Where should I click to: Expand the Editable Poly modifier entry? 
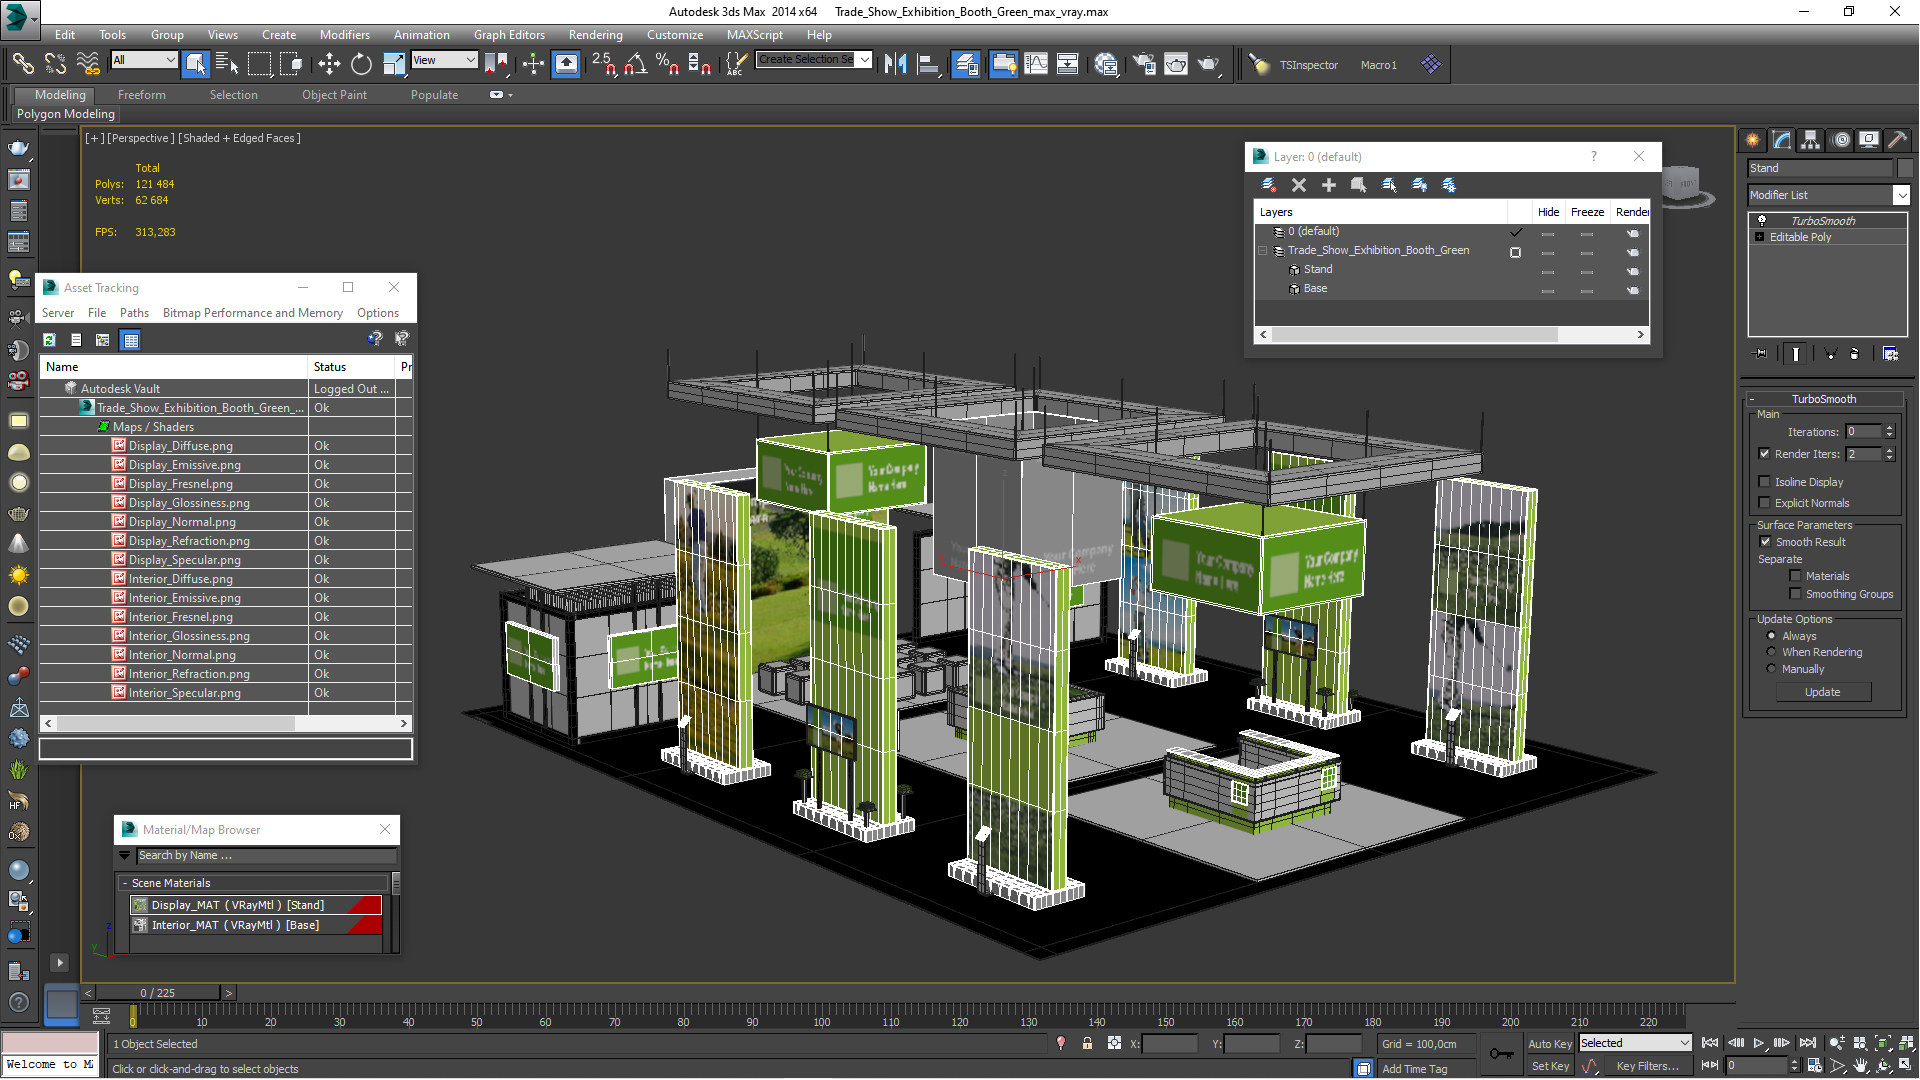coord(1760,237)
